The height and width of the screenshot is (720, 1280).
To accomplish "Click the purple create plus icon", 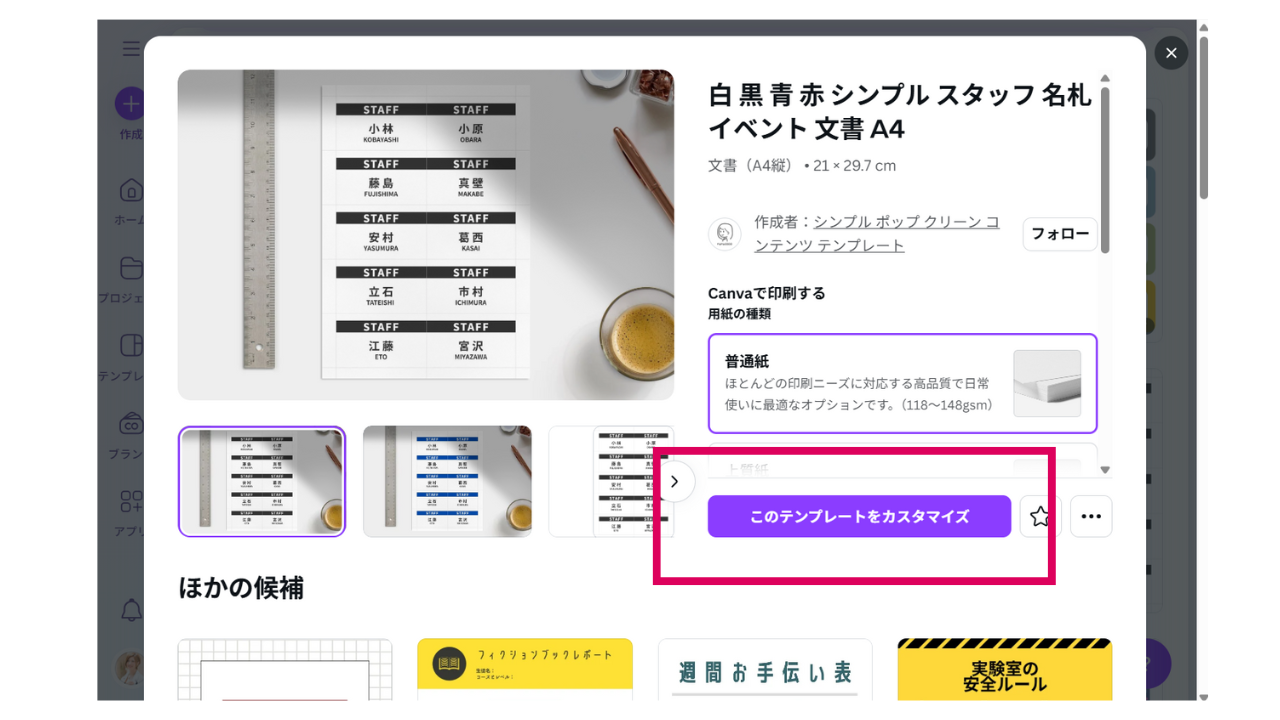I will (130, 103).
